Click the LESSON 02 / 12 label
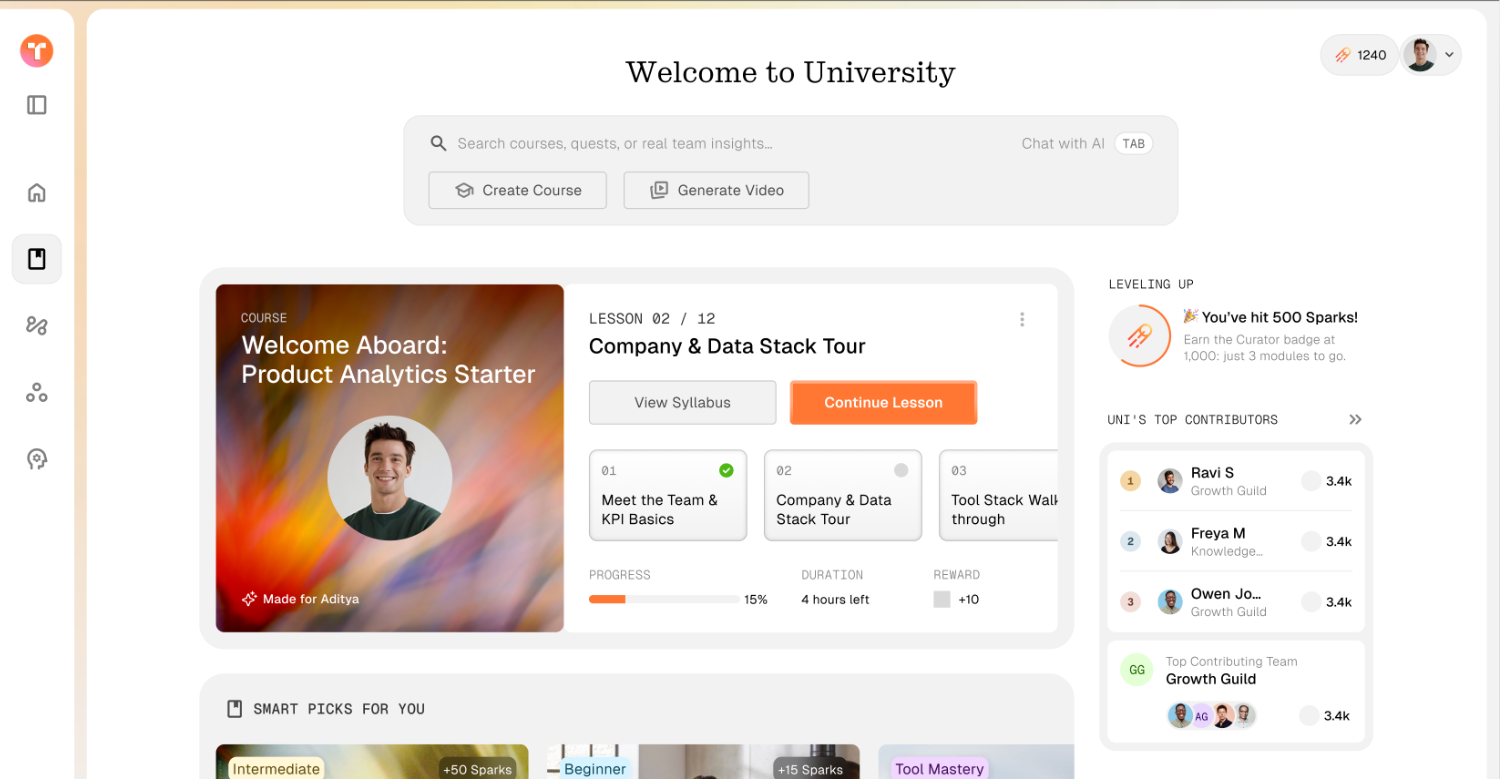 (x=652, y=319)
